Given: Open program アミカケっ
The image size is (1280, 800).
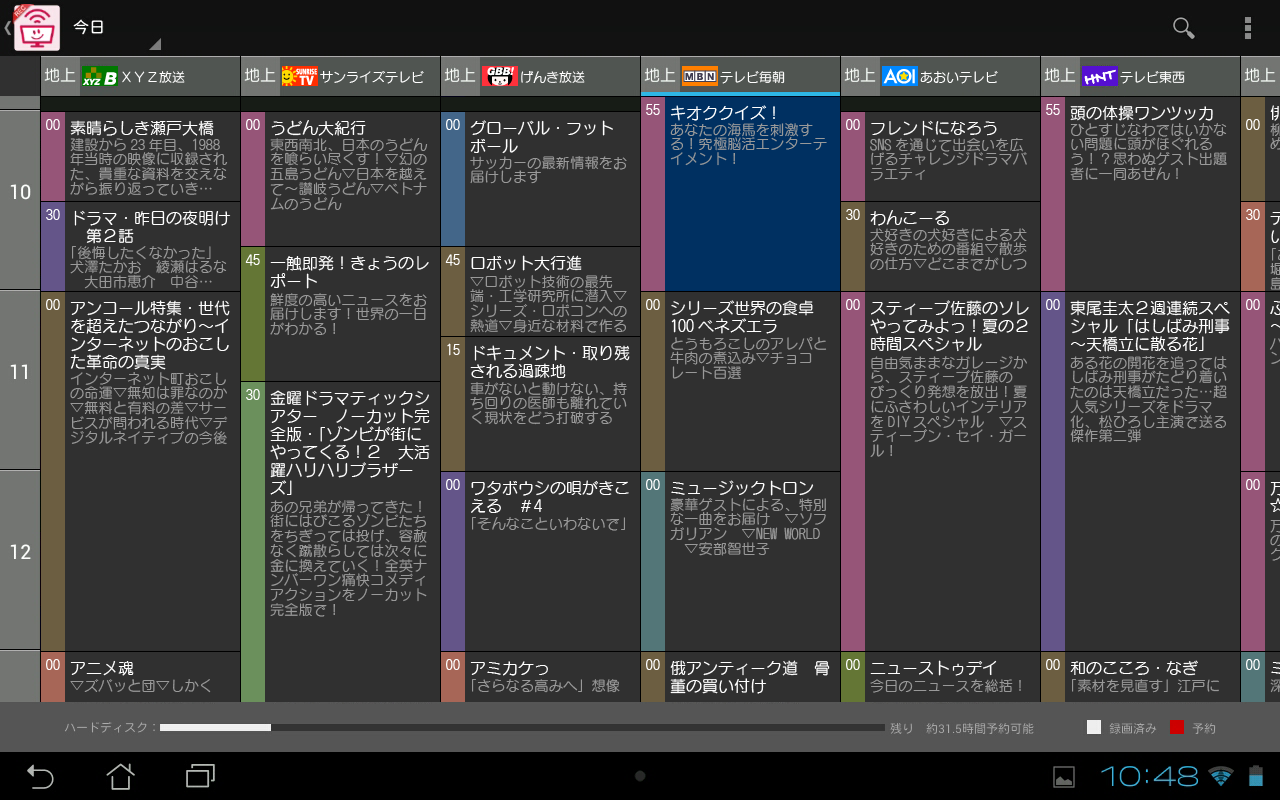Looking at the screenshot, I should click(x=540, y=677).
